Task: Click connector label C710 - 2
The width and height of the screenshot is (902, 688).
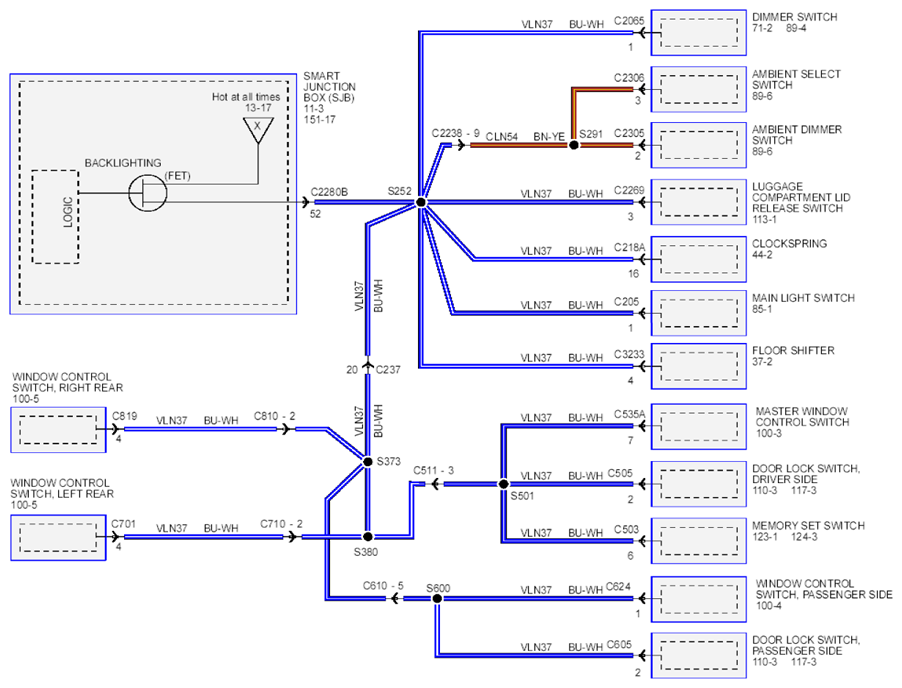Action: [x=281, y=523]
